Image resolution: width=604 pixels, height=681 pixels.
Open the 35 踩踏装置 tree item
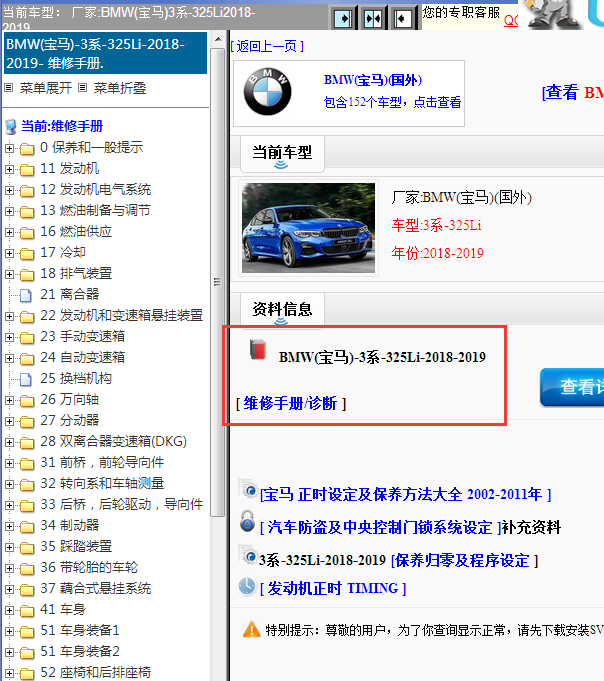pos(76,546)
